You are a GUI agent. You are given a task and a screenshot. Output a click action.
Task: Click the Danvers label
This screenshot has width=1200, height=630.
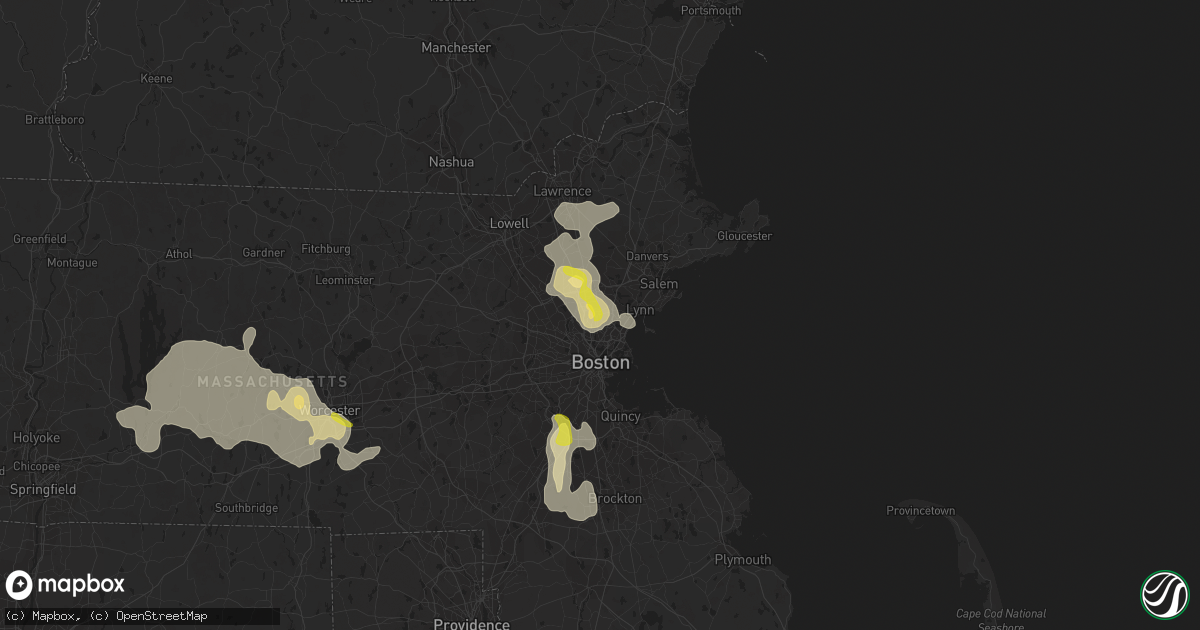point(647,257)
